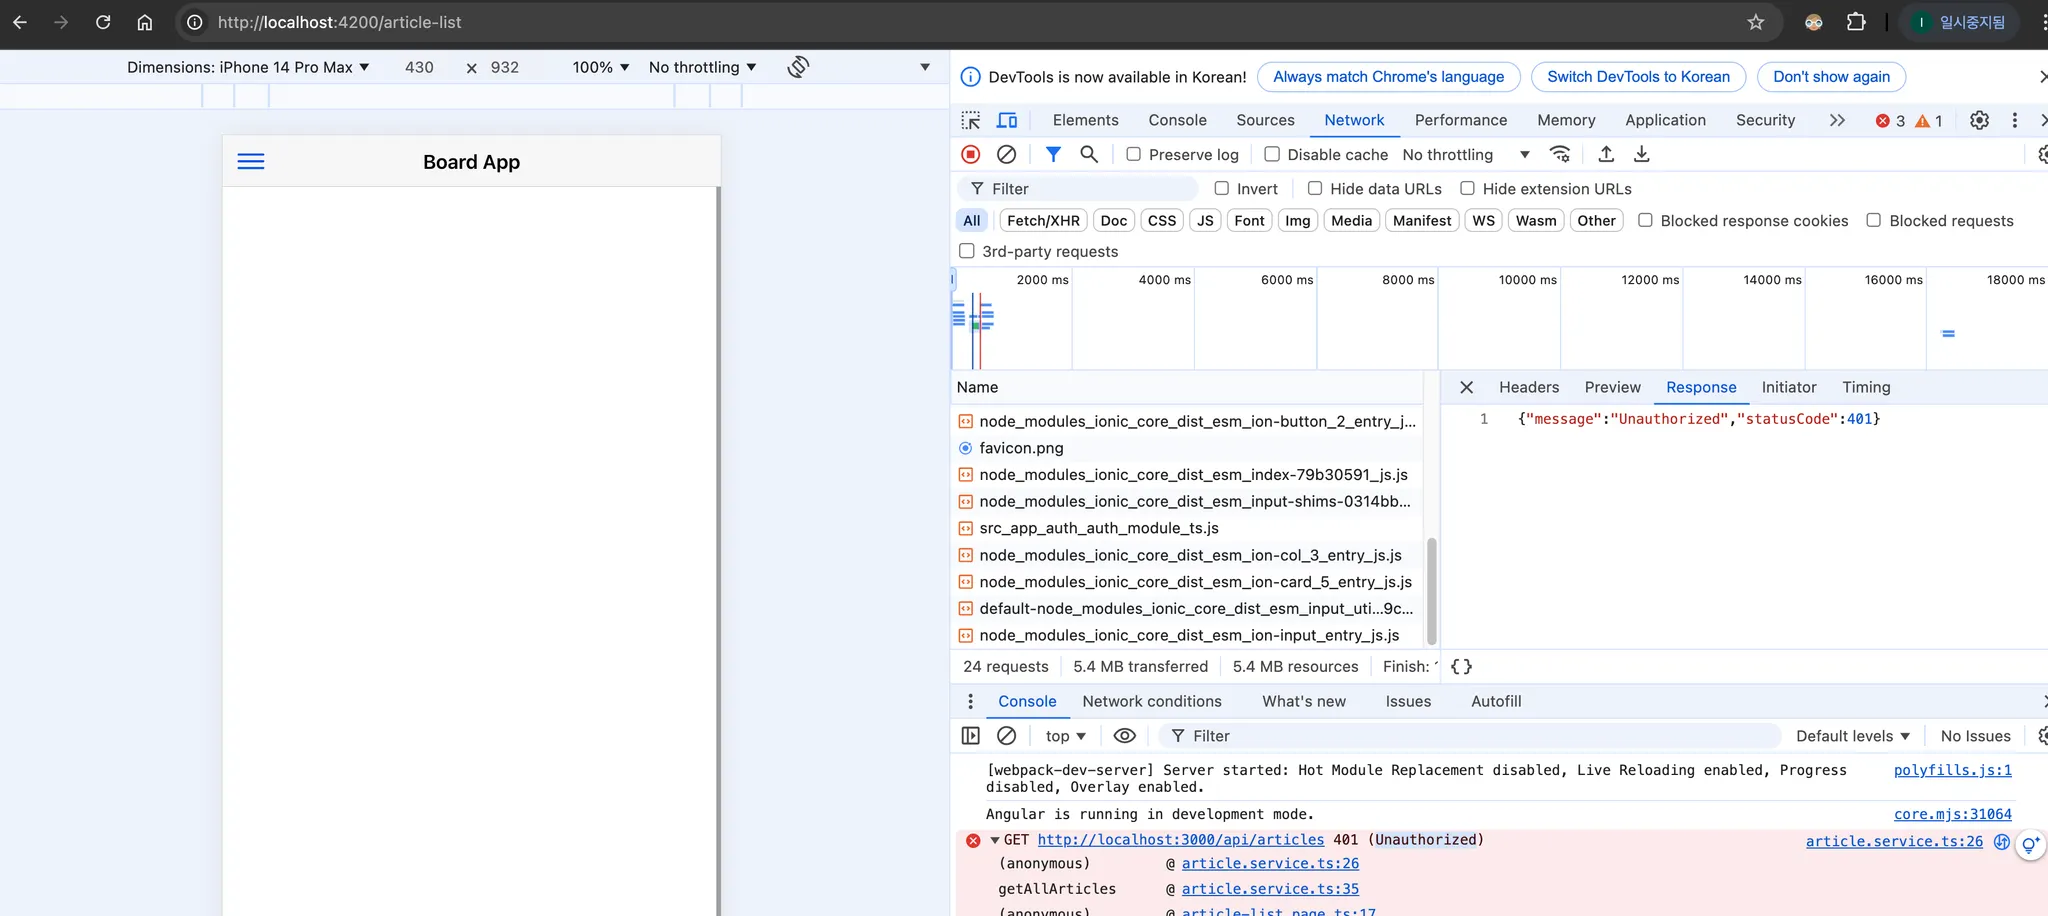Viewport: 2048px width, 916px height.
Task: Toggle the device toolbar icon
Action: pyautogui.click(x=1007, y=120)
